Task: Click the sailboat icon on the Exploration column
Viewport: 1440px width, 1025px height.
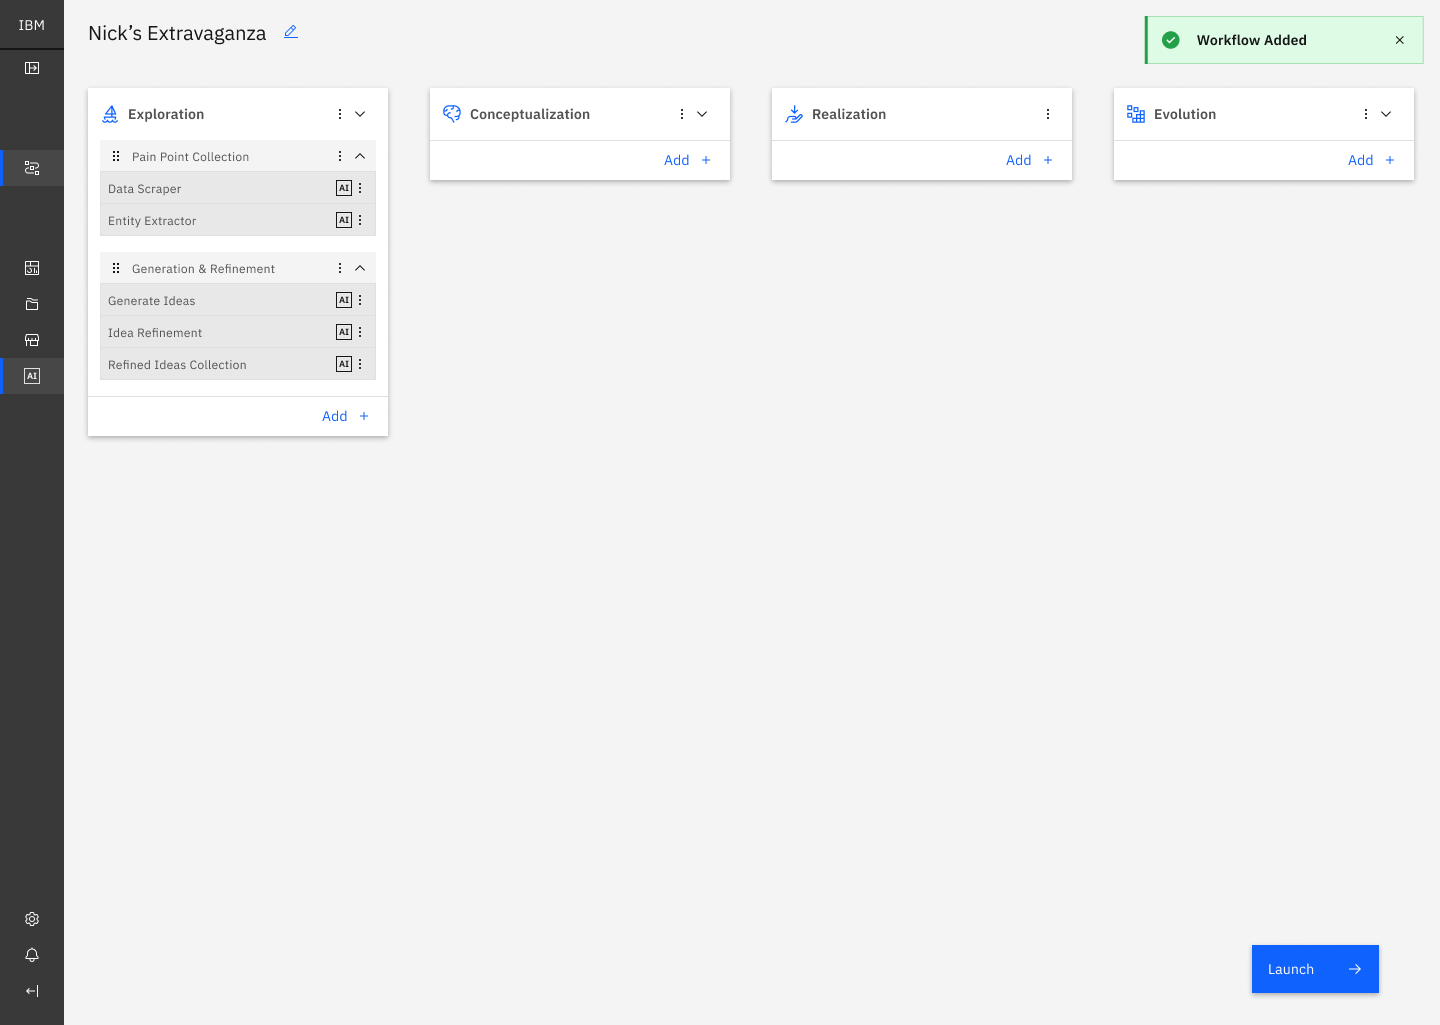Action: 110,113
